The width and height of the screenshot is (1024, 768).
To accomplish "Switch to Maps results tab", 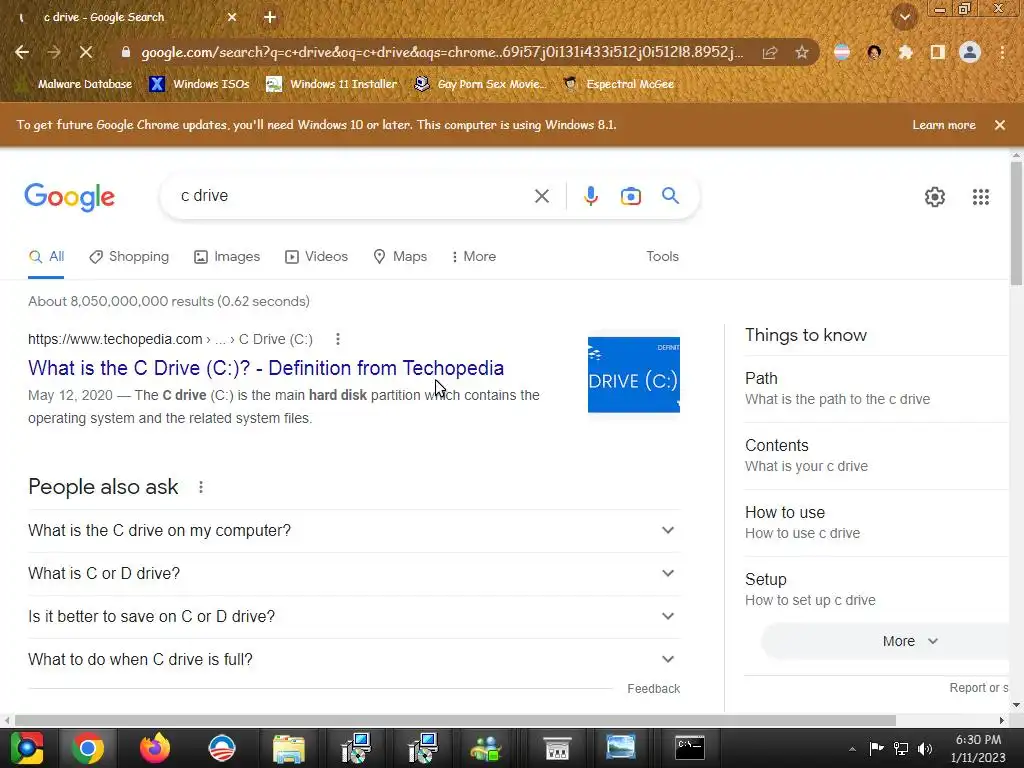I will point(400,257).
